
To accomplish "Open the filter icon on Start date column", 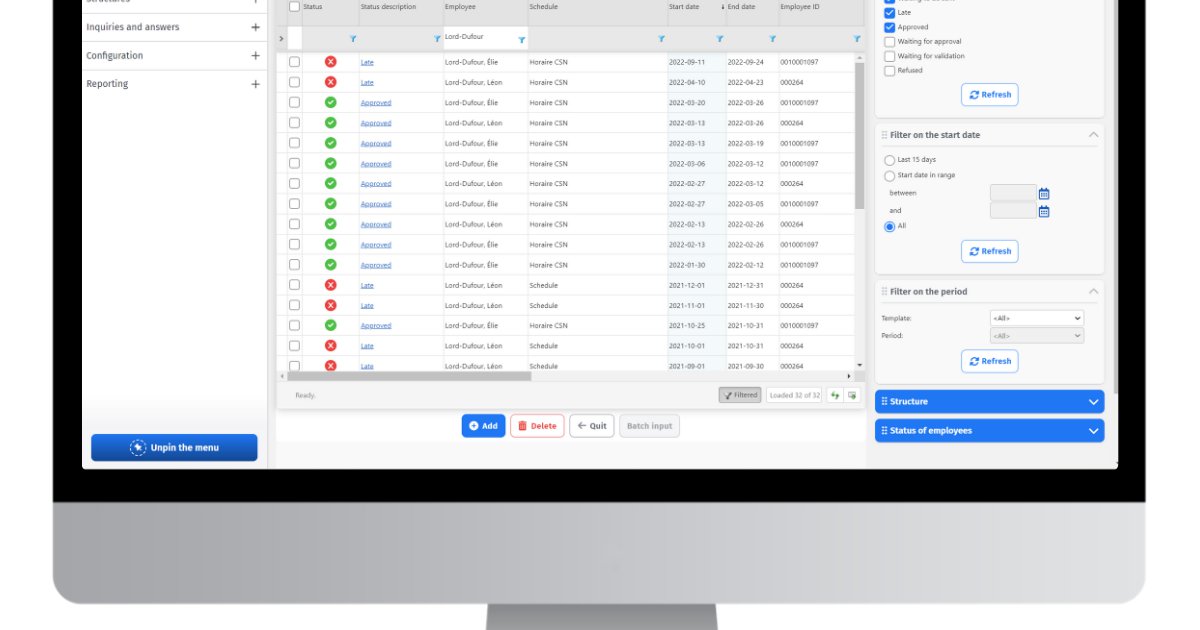I will click(x=719, y=38).
